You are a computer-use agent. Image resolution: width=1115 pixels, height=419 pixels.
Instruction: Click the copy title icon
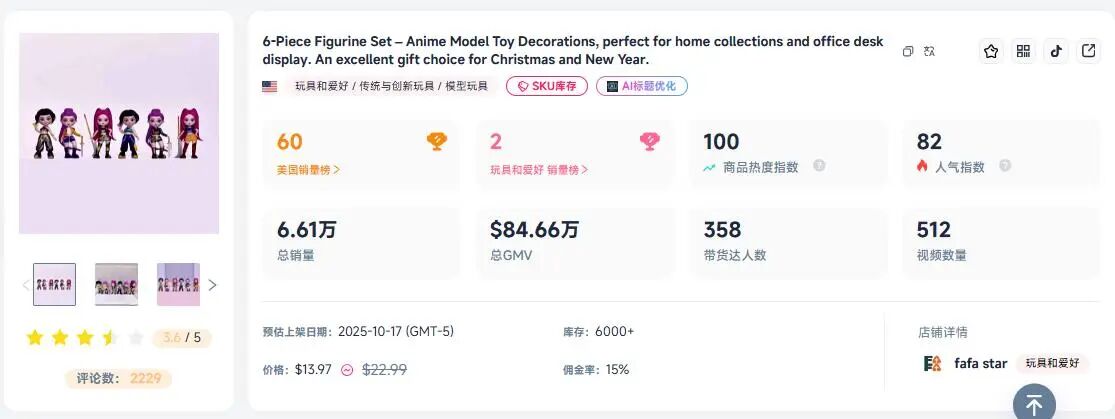[x=908, y=51]
